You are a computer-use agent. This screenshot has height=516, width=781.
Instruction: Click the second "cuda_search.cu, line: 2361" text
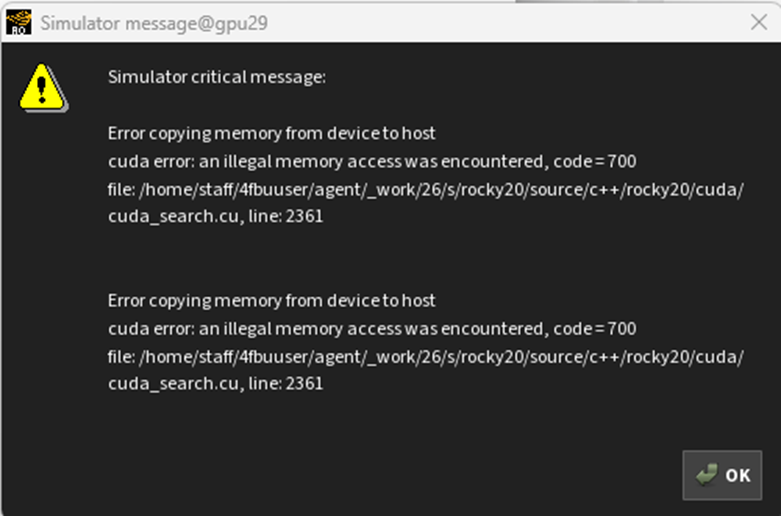pos(216,384)
